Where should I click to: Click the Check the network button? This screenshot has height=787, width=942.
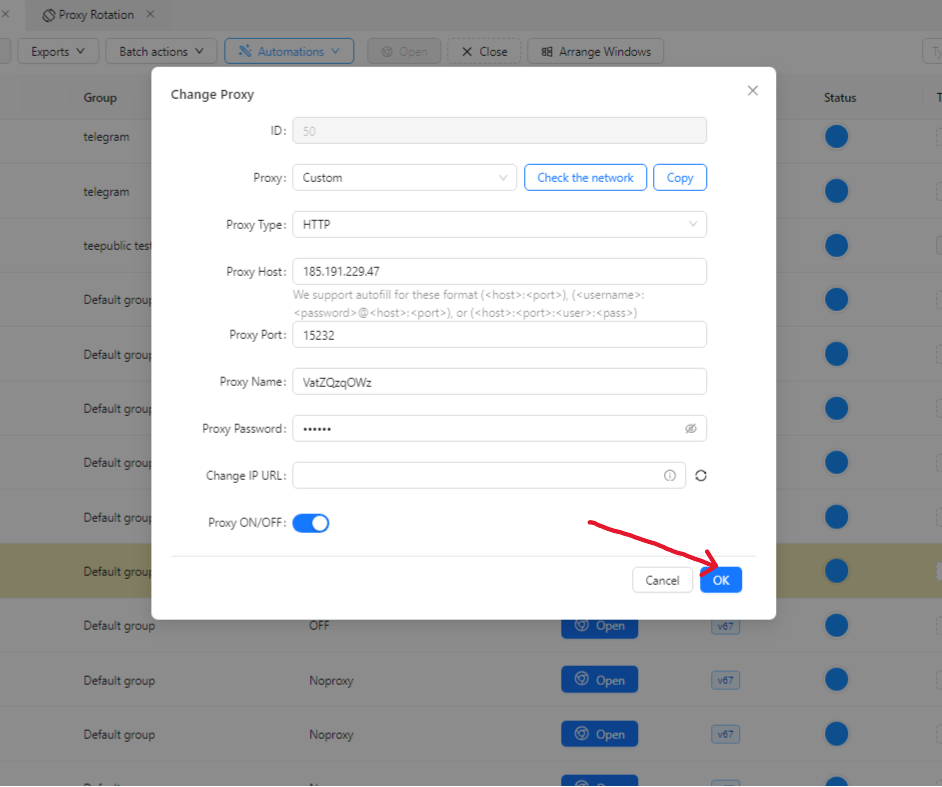click(x=585, y=177)
